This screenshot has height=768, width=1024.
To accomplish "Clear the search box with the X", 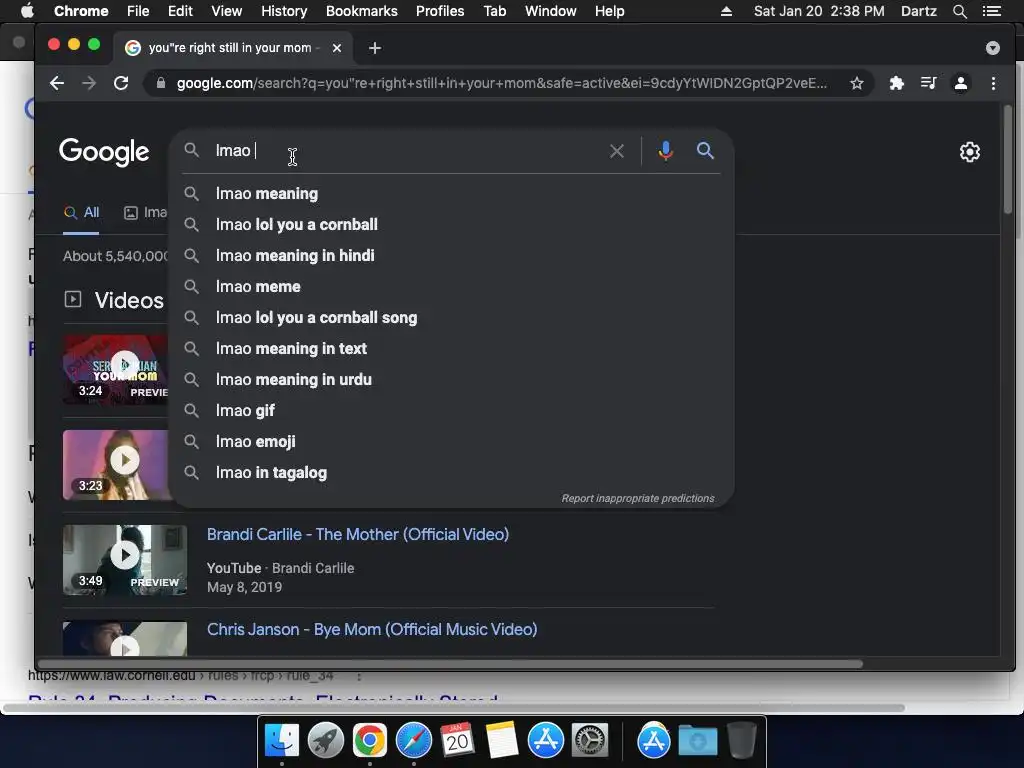I will tap(616, 151).
